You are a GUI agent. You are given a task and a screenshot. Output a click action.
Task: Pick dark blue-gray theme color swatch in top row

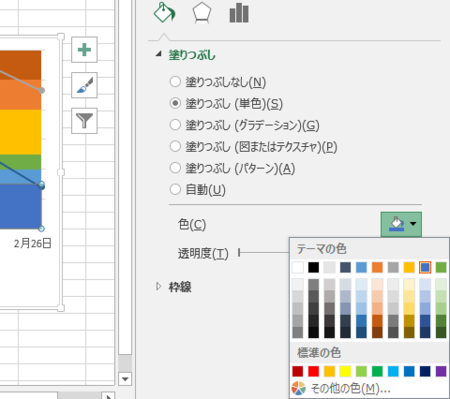coord(345,267)
